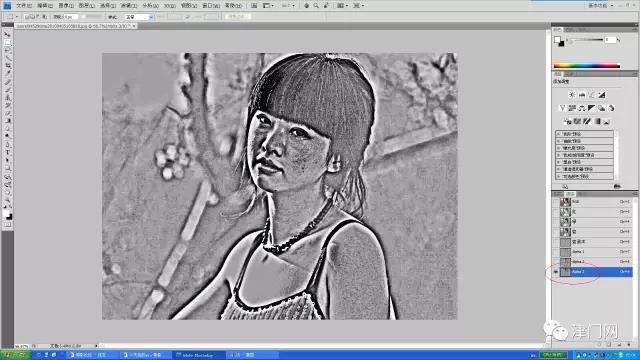Add an Invert adjustment
640x360 pixels.
coord(567,121)
